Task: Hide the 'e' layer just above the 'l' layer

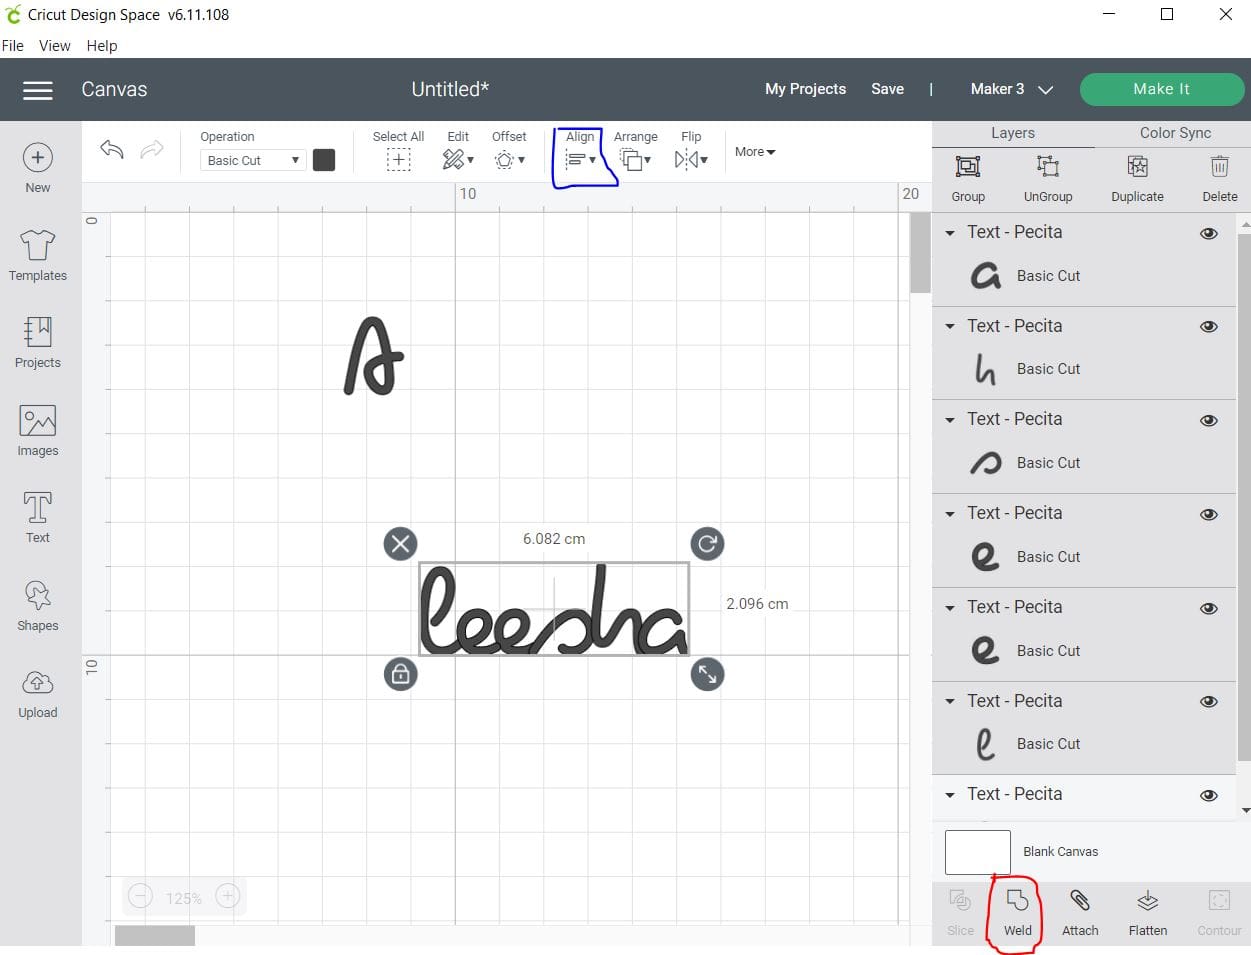Action: click(x=1209, y=609)
